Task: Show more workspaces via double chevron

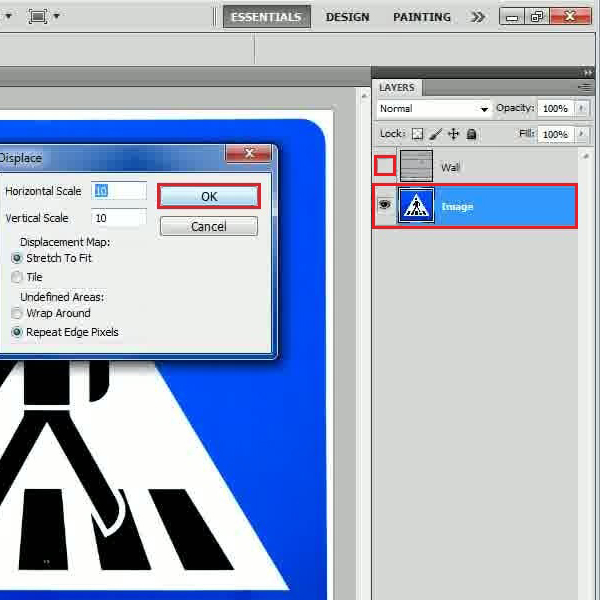Action: point(478,17)
